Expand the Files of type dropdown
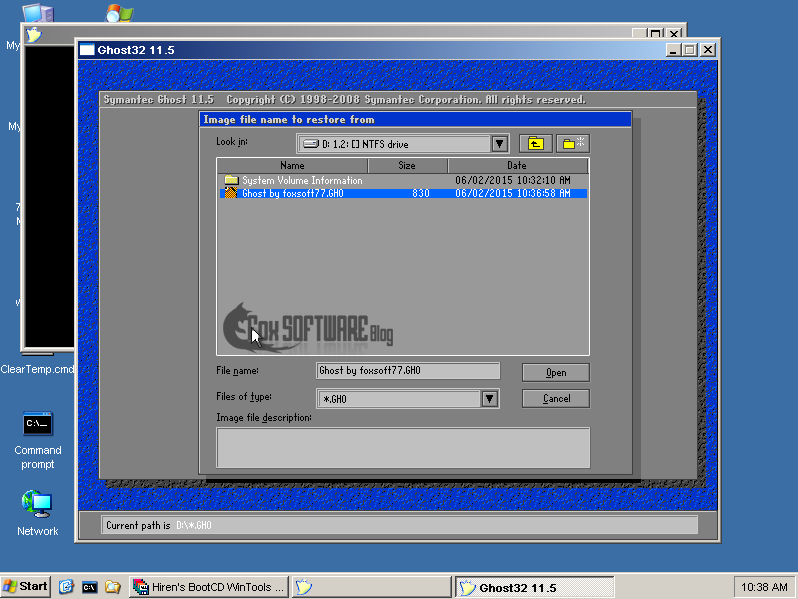This screenshot has height=599, width=798. click(490, 398)
